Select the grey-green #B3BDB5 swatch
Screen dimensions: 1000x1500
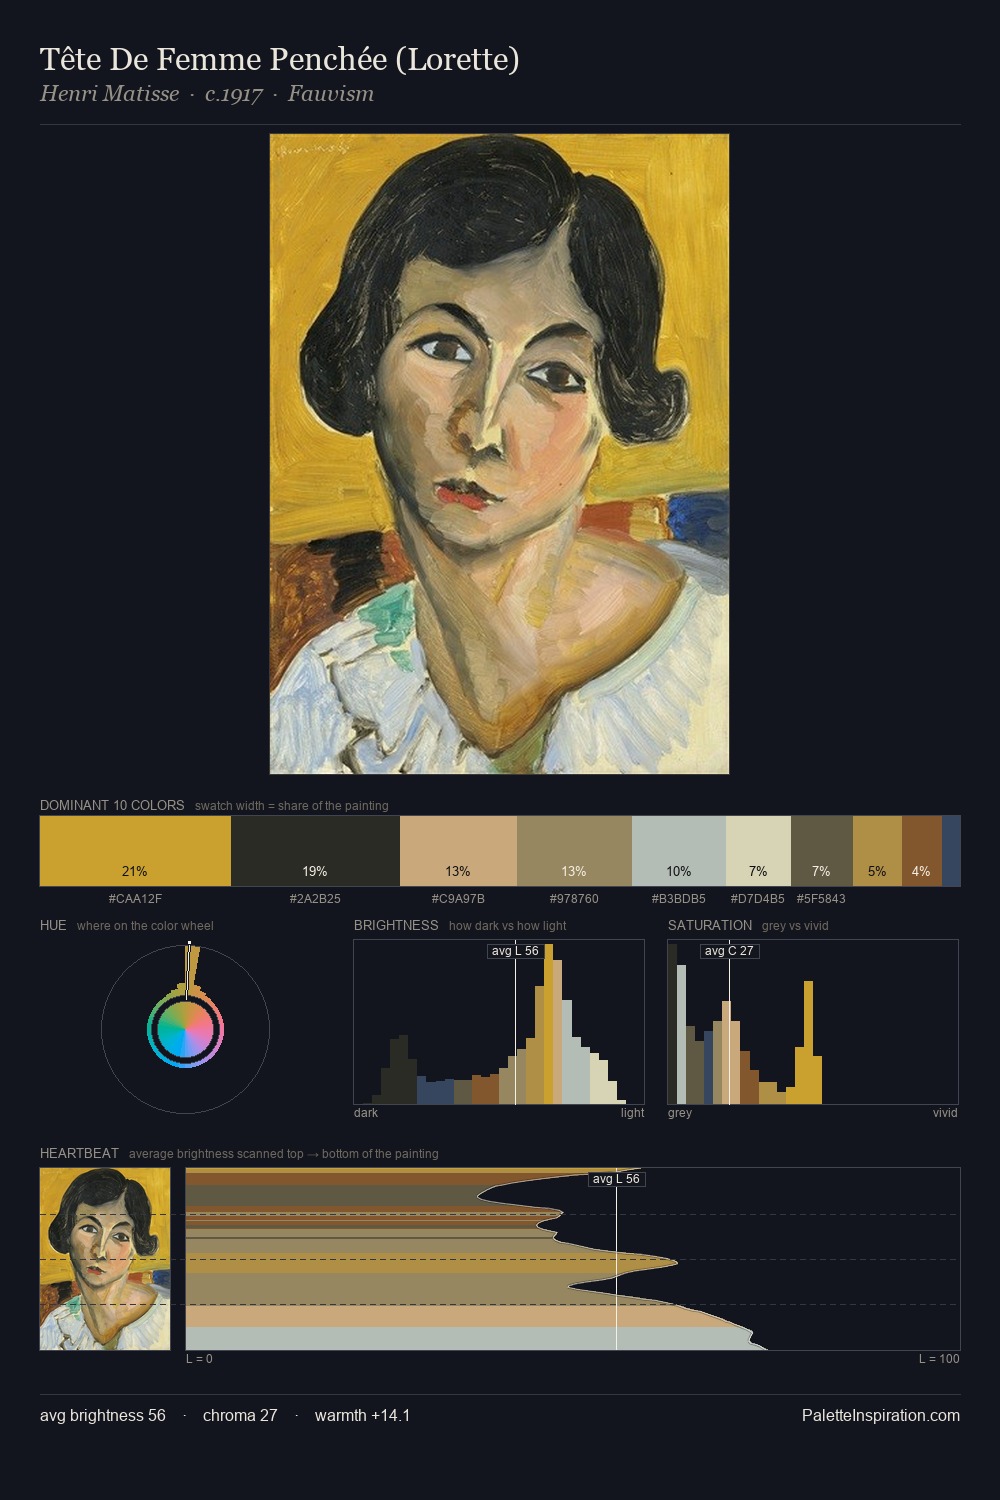click(x=679, y=851)
